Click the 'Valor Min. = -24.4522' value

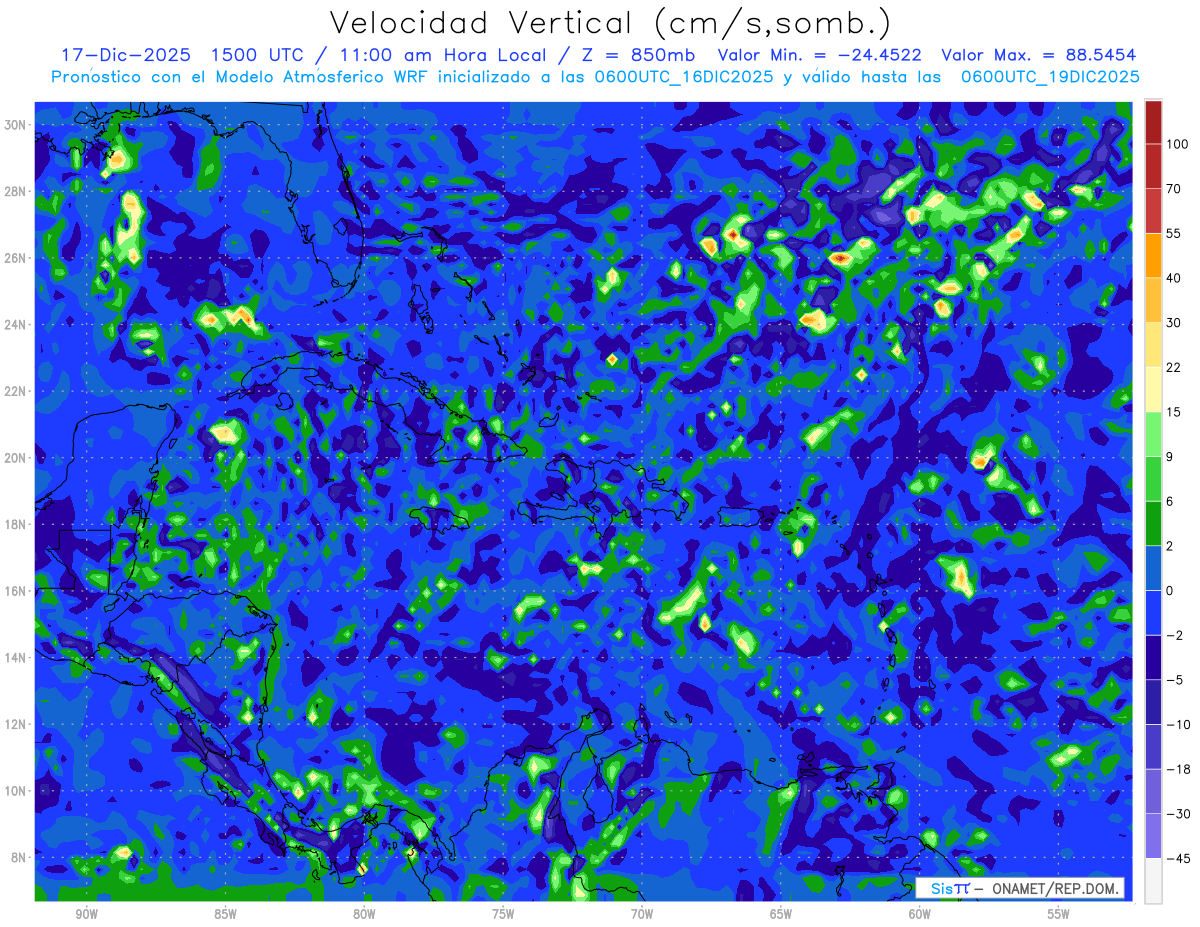[820, 55]
